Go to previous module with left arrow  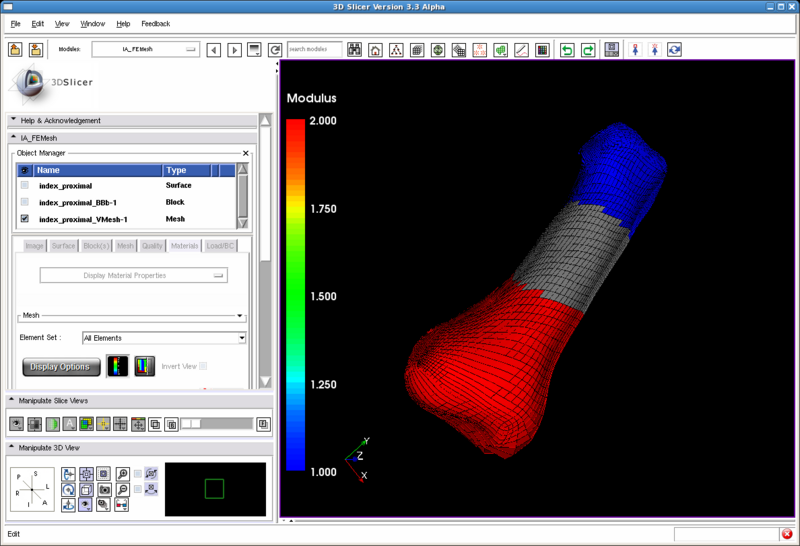coord(213,50)
